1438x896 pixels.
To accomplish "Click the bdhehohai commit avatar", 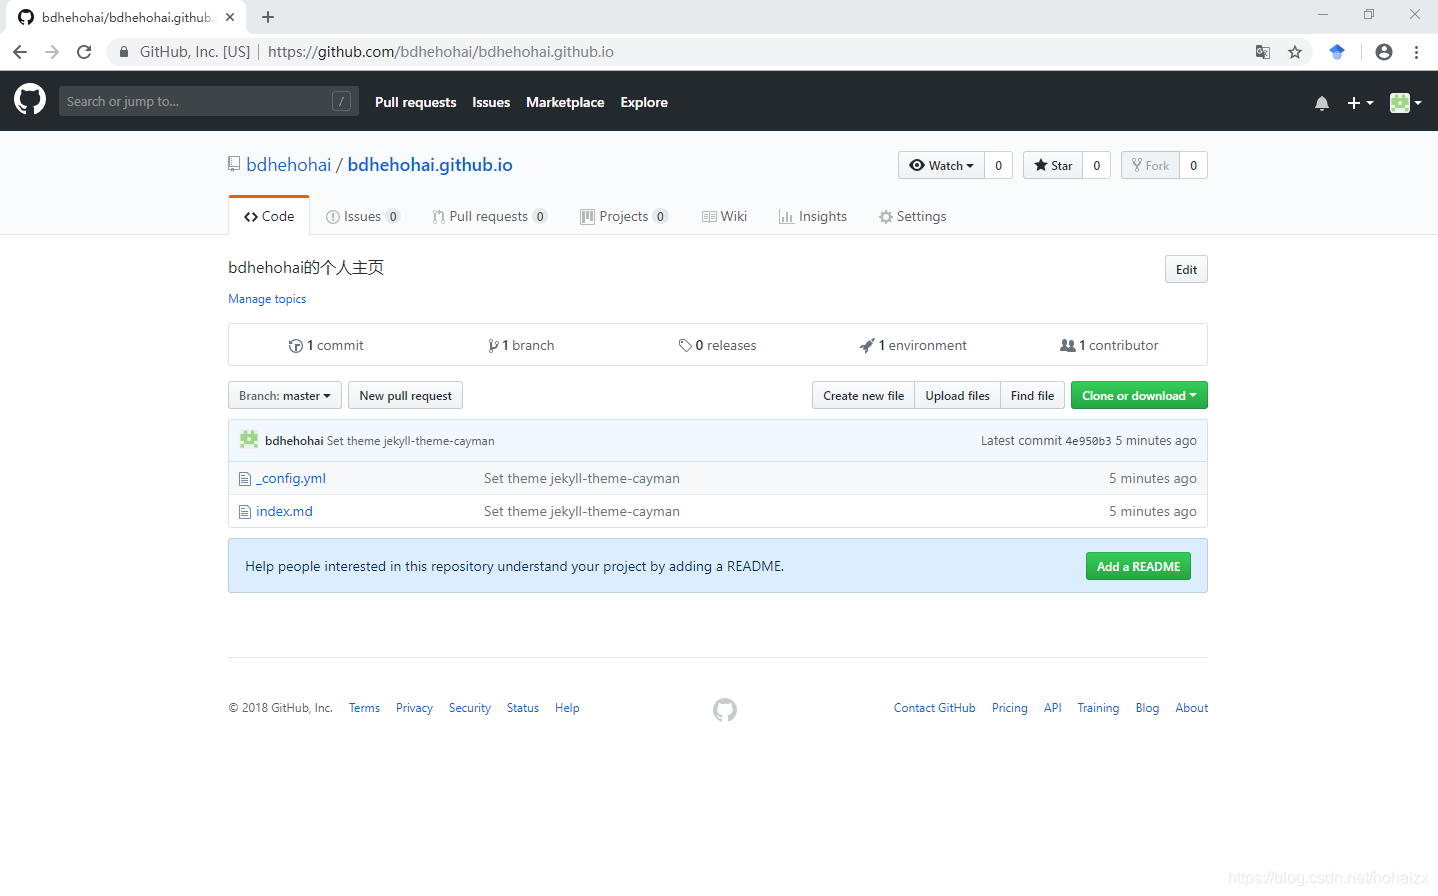I will coord(249,439).
